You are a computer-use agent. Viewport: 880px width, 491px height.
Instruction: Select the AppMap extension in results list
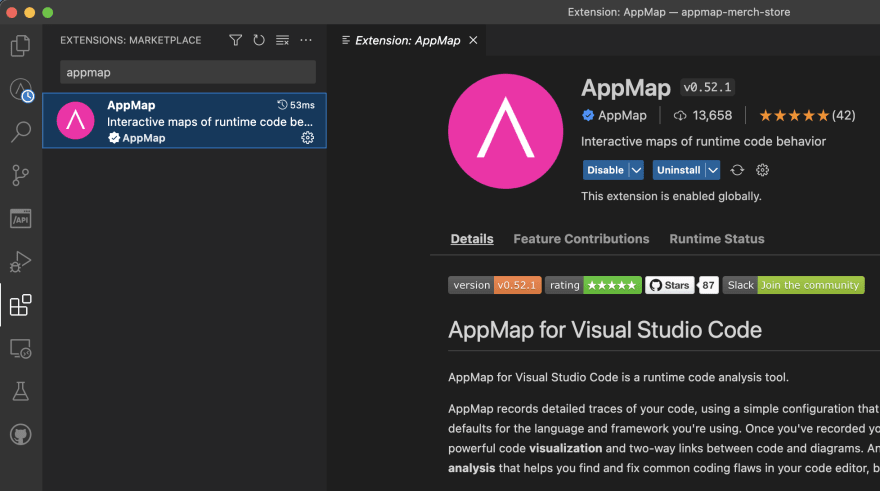coord(185,121)
